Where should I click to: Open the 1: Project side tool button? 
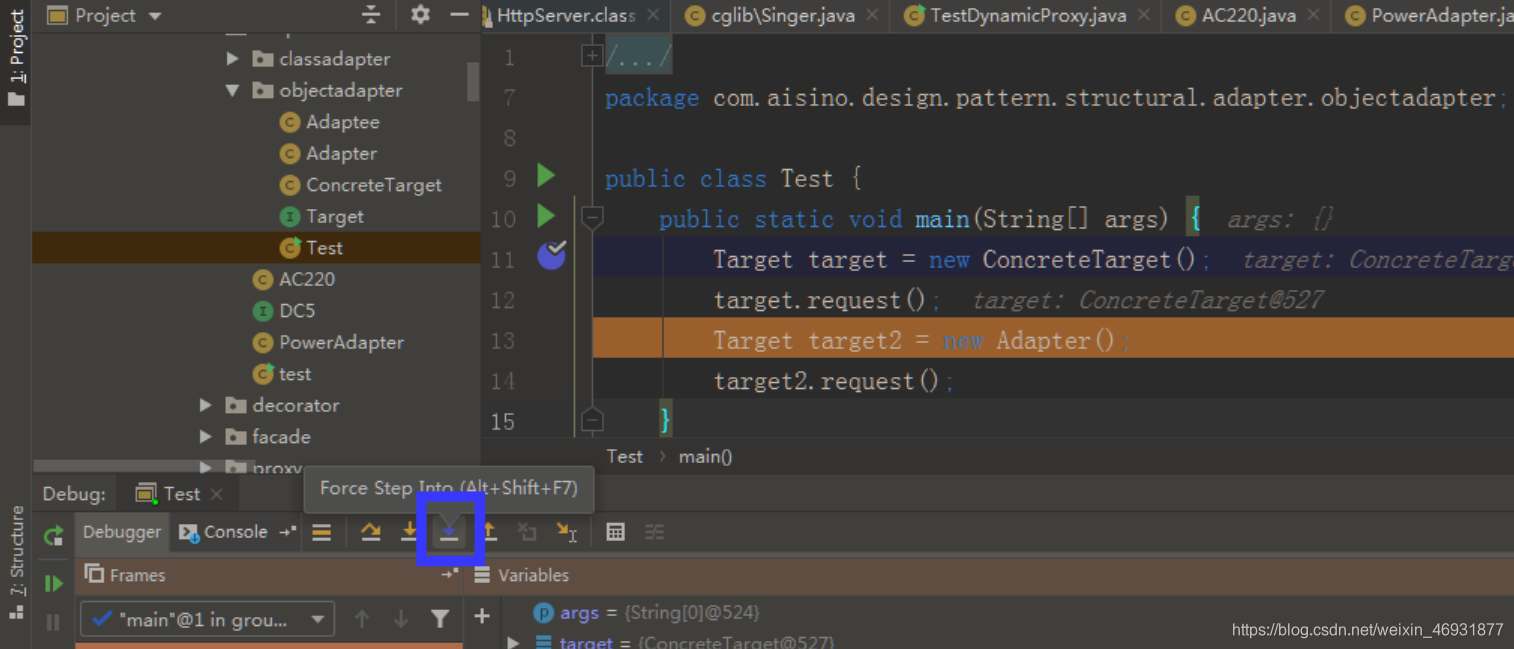click(x=16, y=60)
